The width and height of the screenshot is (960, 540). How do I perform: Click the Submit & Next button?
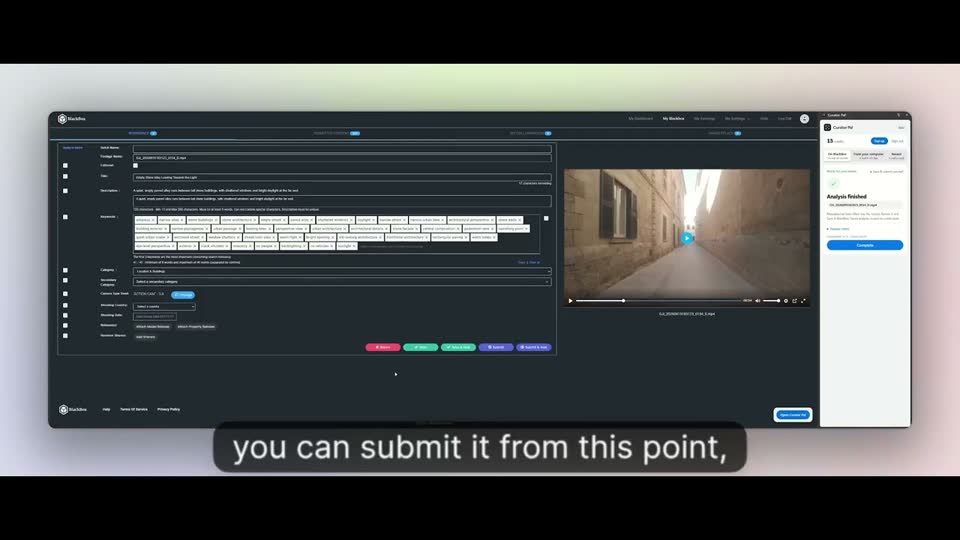(534, 347)
